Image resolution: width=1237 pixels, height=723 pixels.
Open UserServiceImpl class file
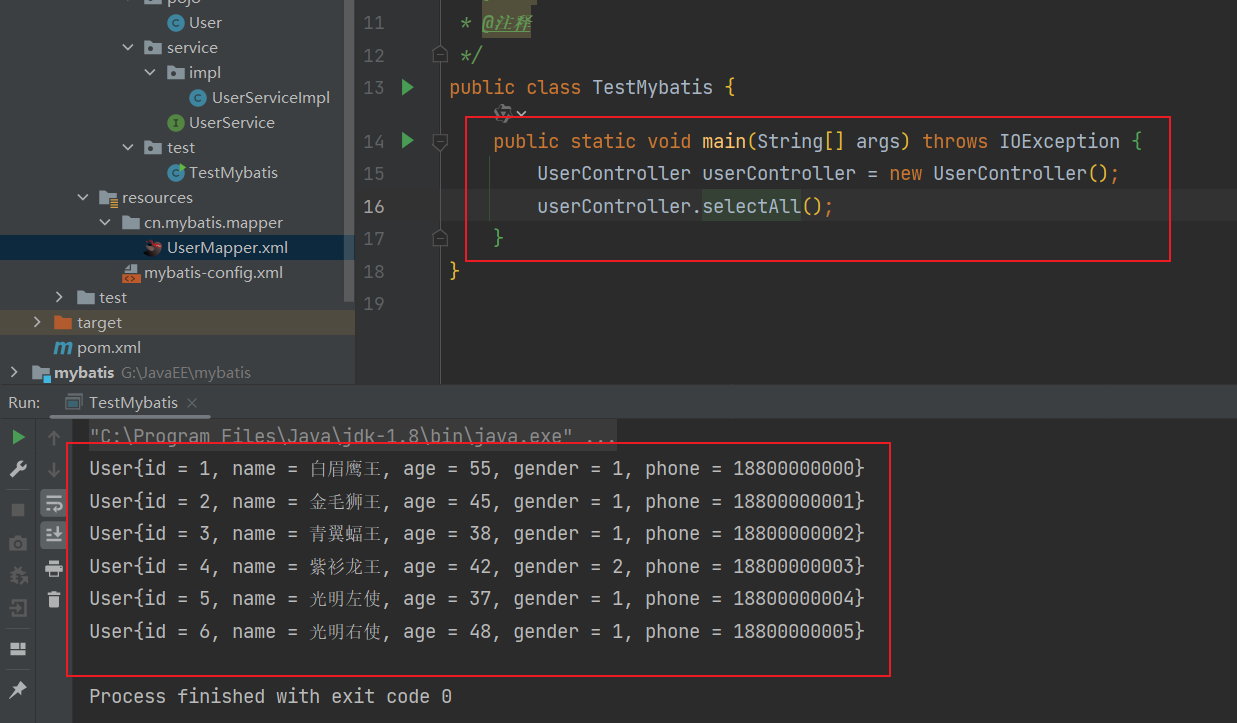pyautogui.click(x=270, y=97)
